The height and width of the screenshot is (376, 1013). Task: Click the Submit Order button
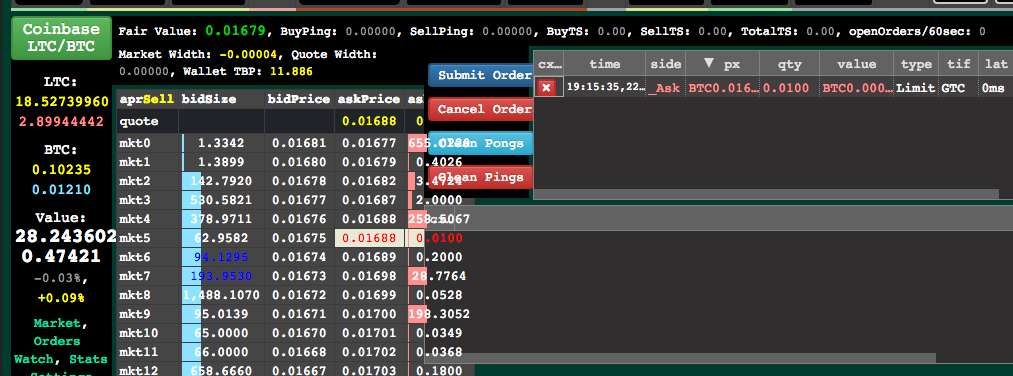[480, 75]
